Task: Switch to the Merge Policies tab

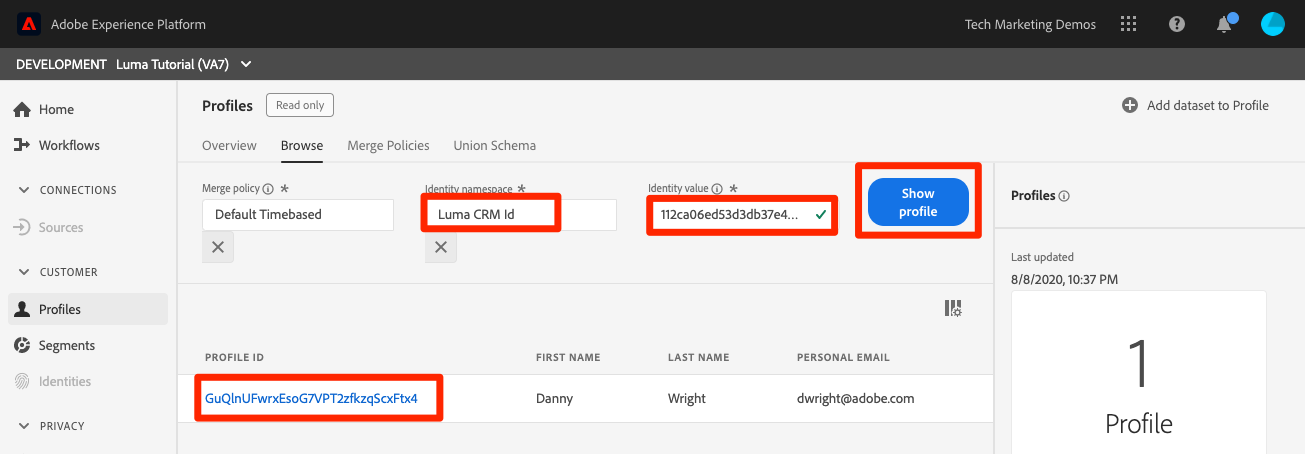Action: [x=388, y=145]
